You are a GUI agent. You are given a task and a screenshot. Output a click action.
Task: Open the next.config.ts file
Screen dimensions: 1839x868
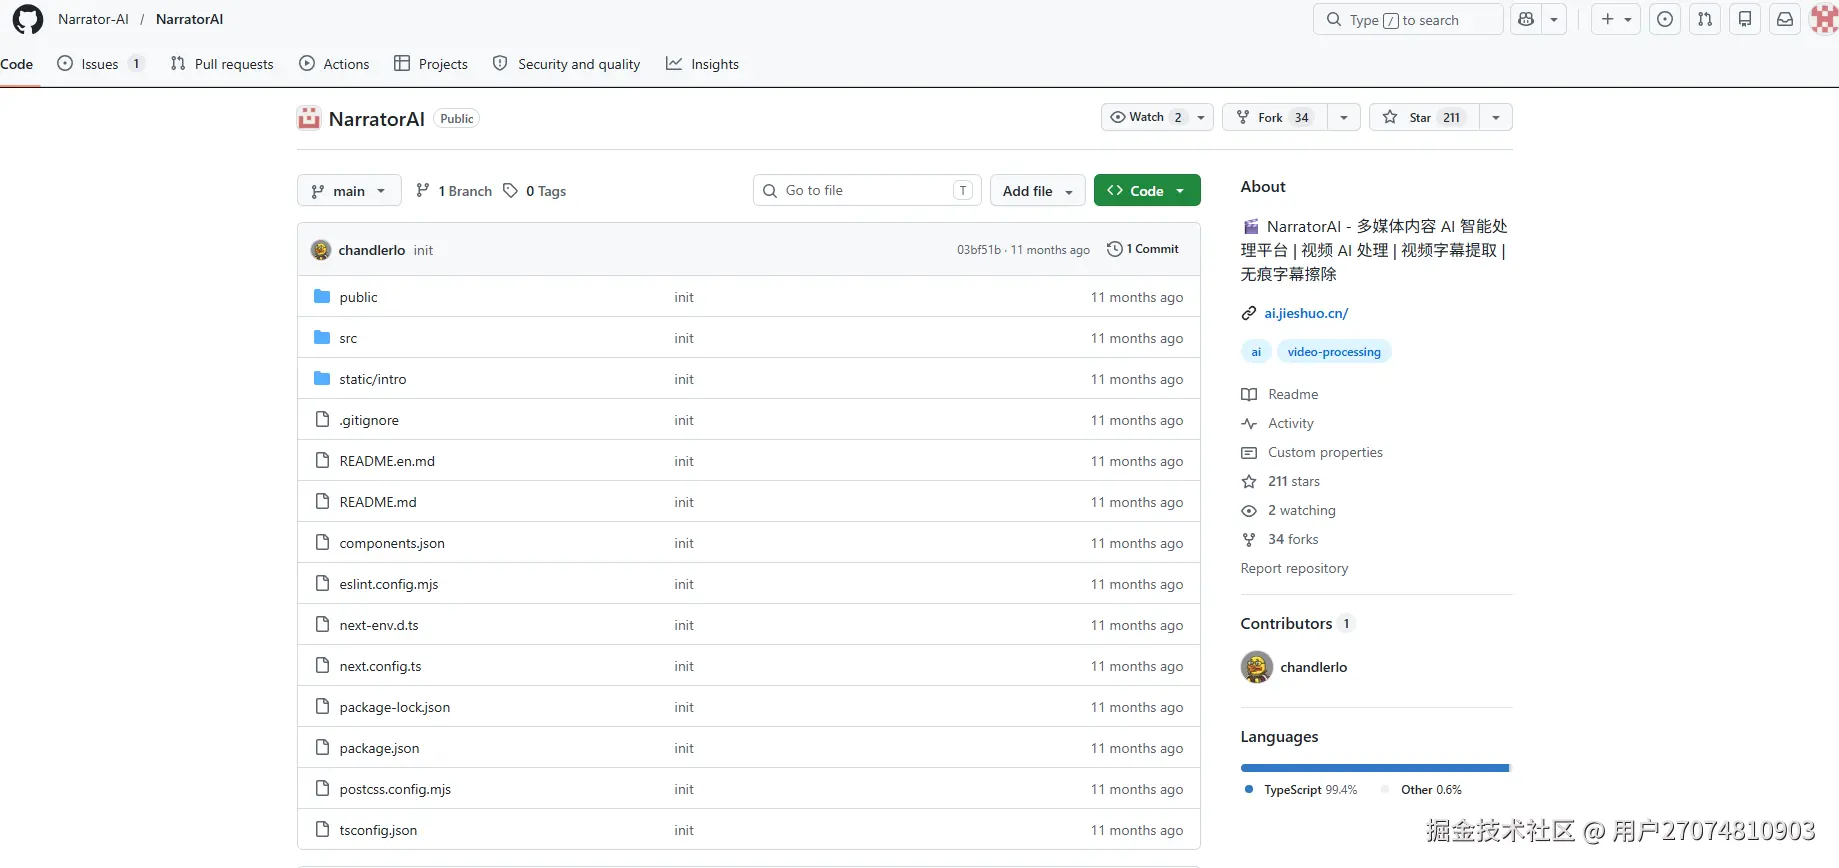(x=380, y=666)
